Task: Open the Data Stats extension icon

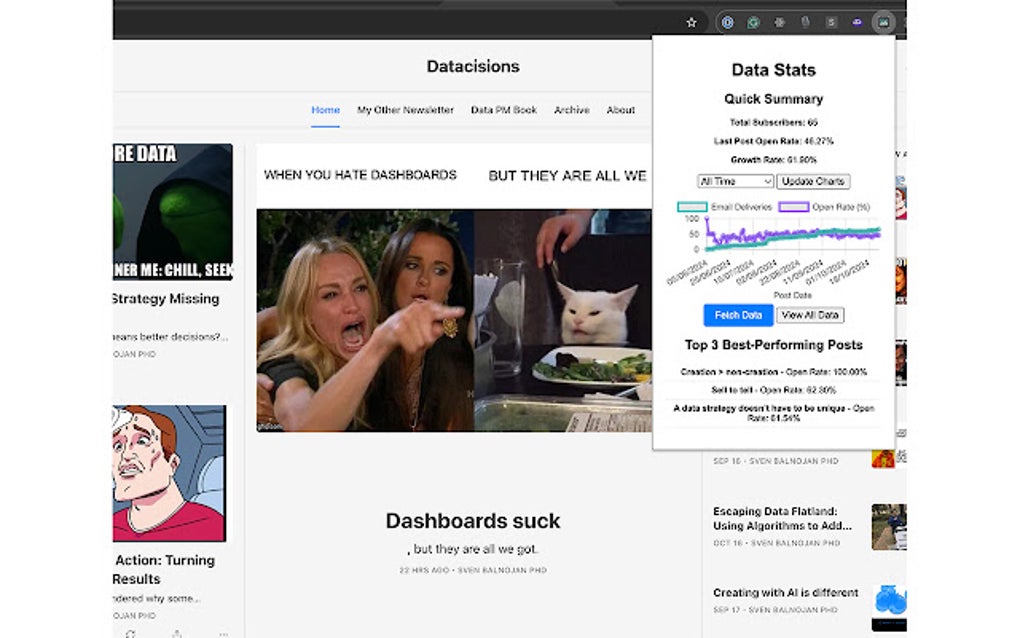Action: click(x=886, y=22)
